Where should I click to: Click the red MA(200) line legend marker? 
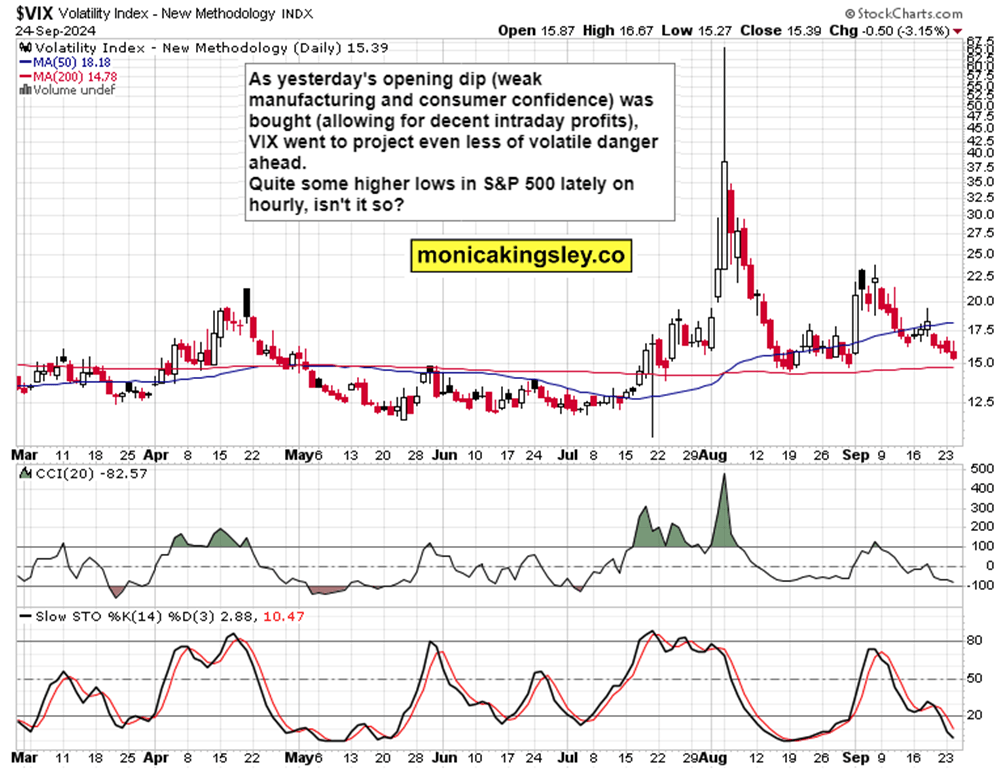point(26,77)
